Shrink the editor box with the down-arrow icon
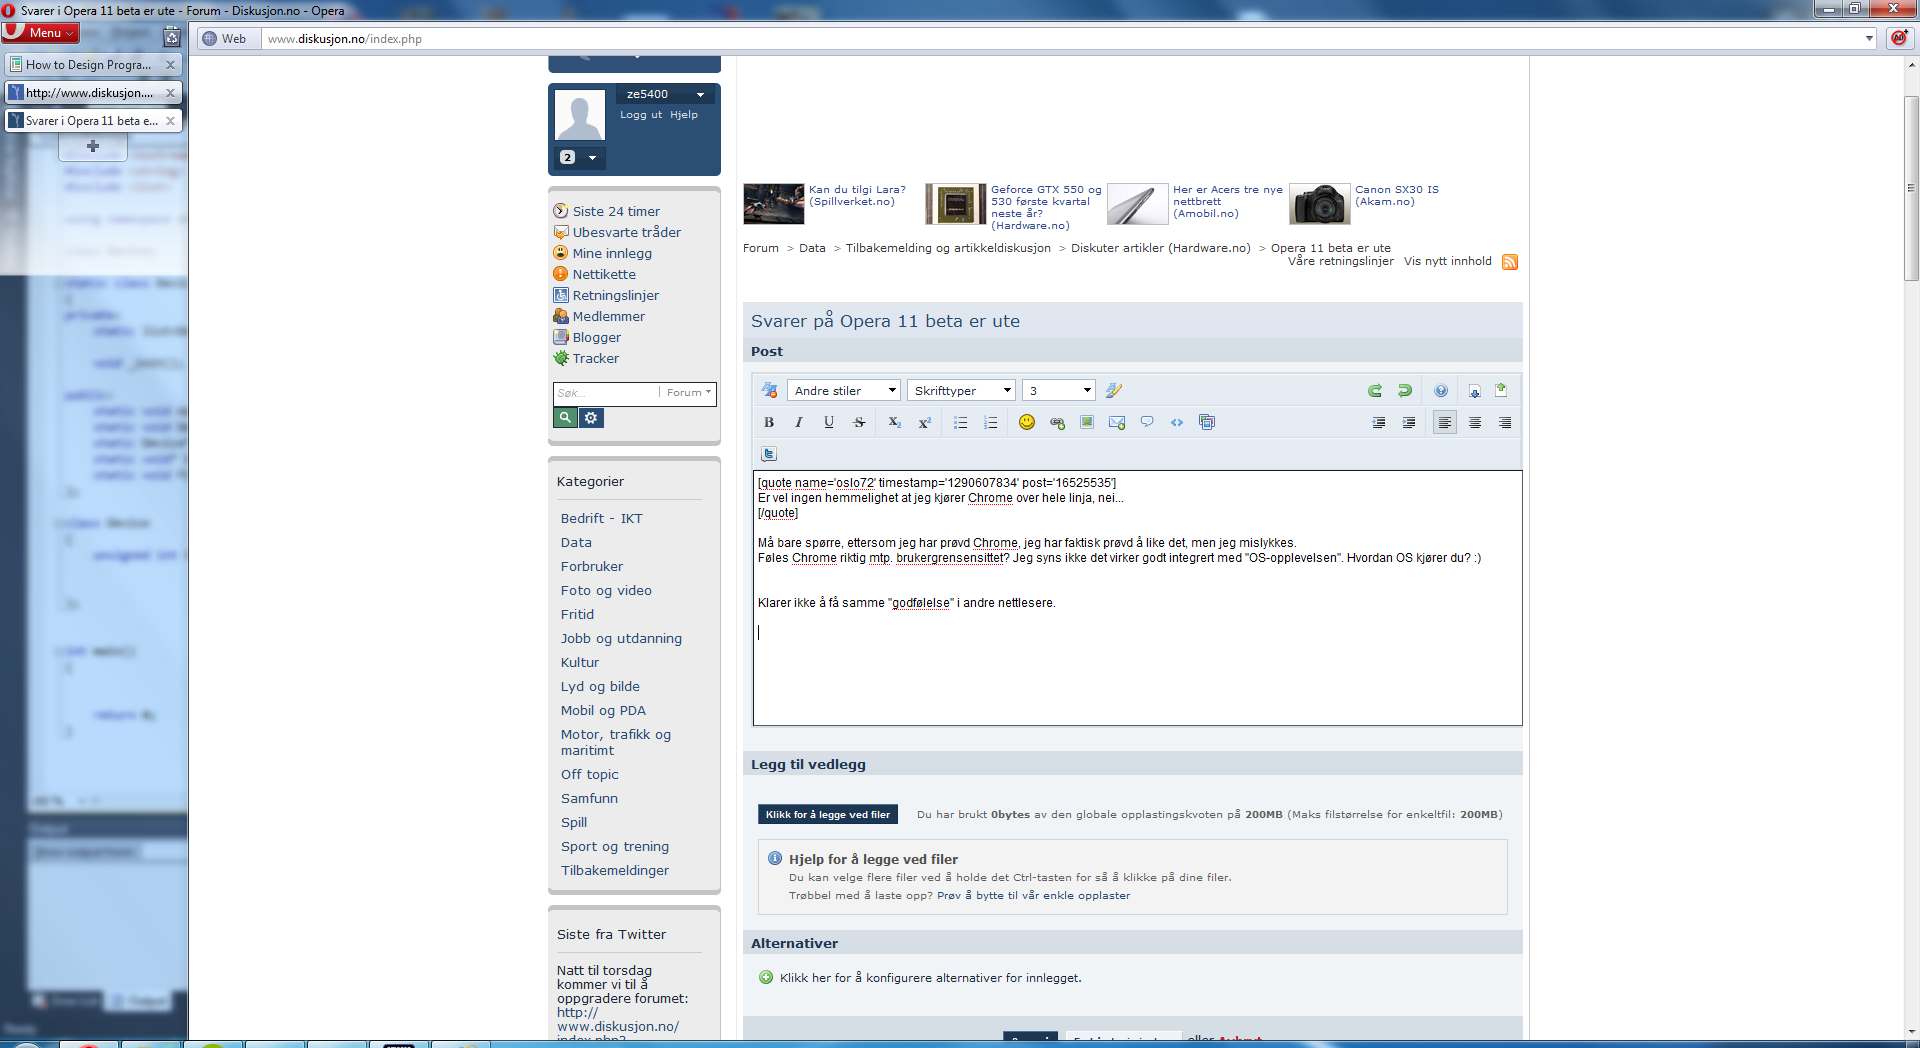 (1475, 391)
